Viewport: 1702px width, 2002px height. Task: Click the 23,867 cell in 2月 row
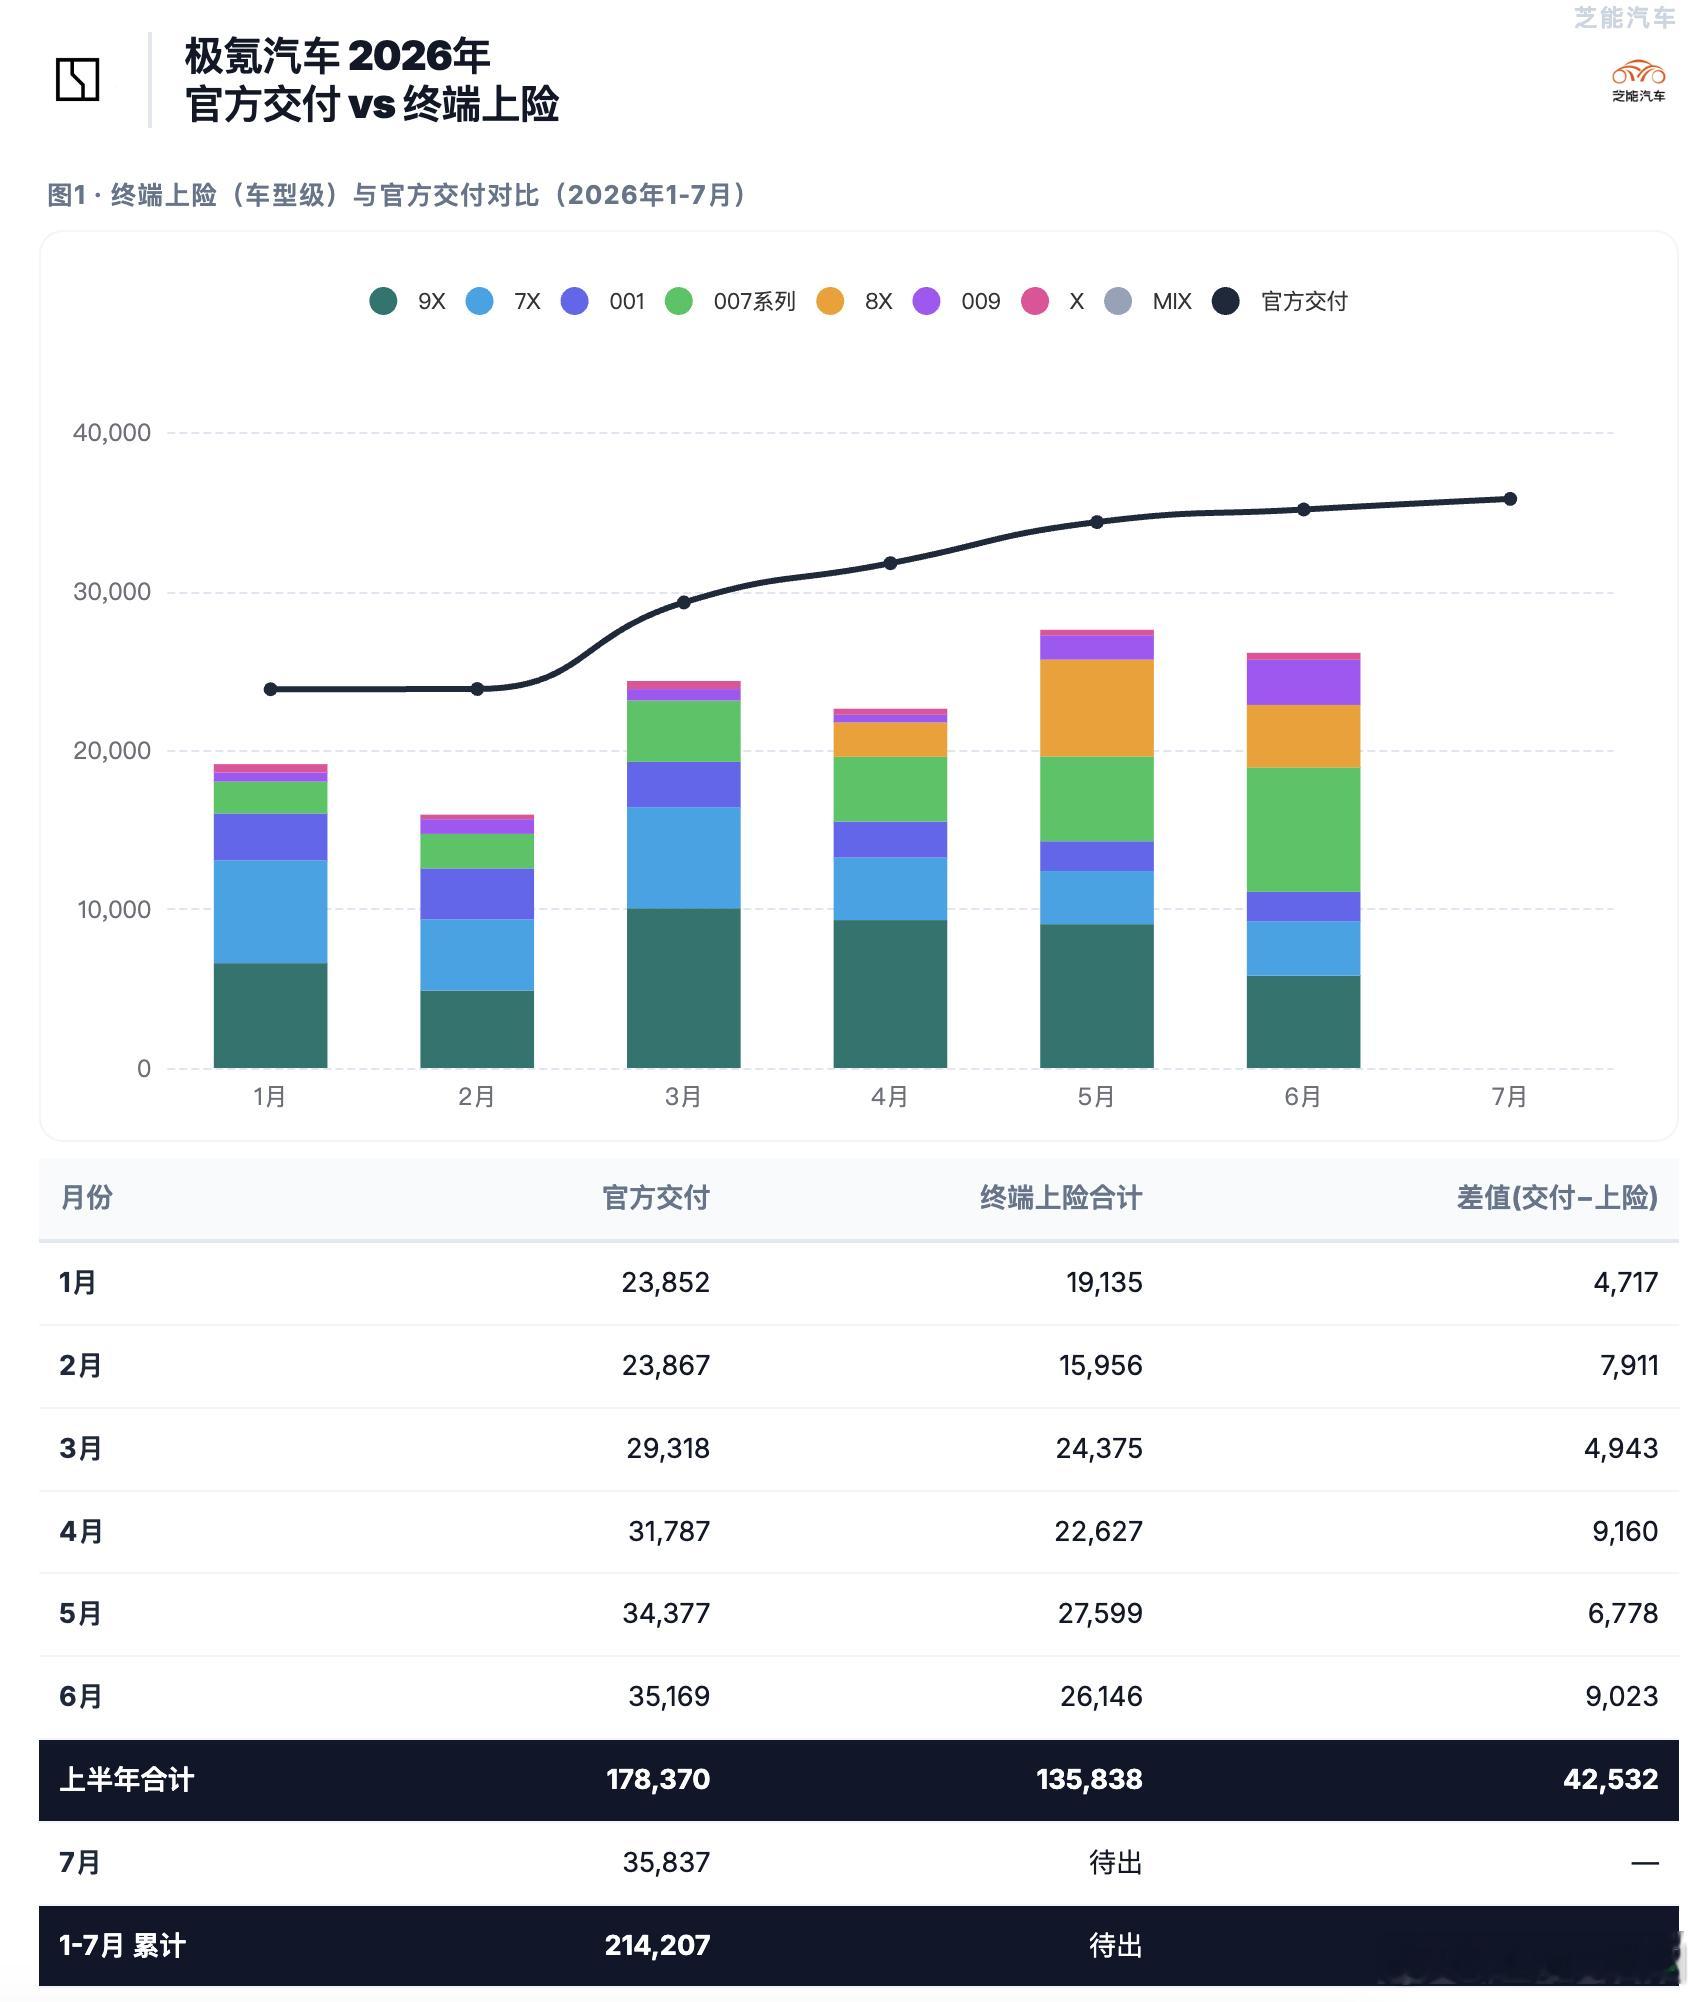coord(666,1365)
